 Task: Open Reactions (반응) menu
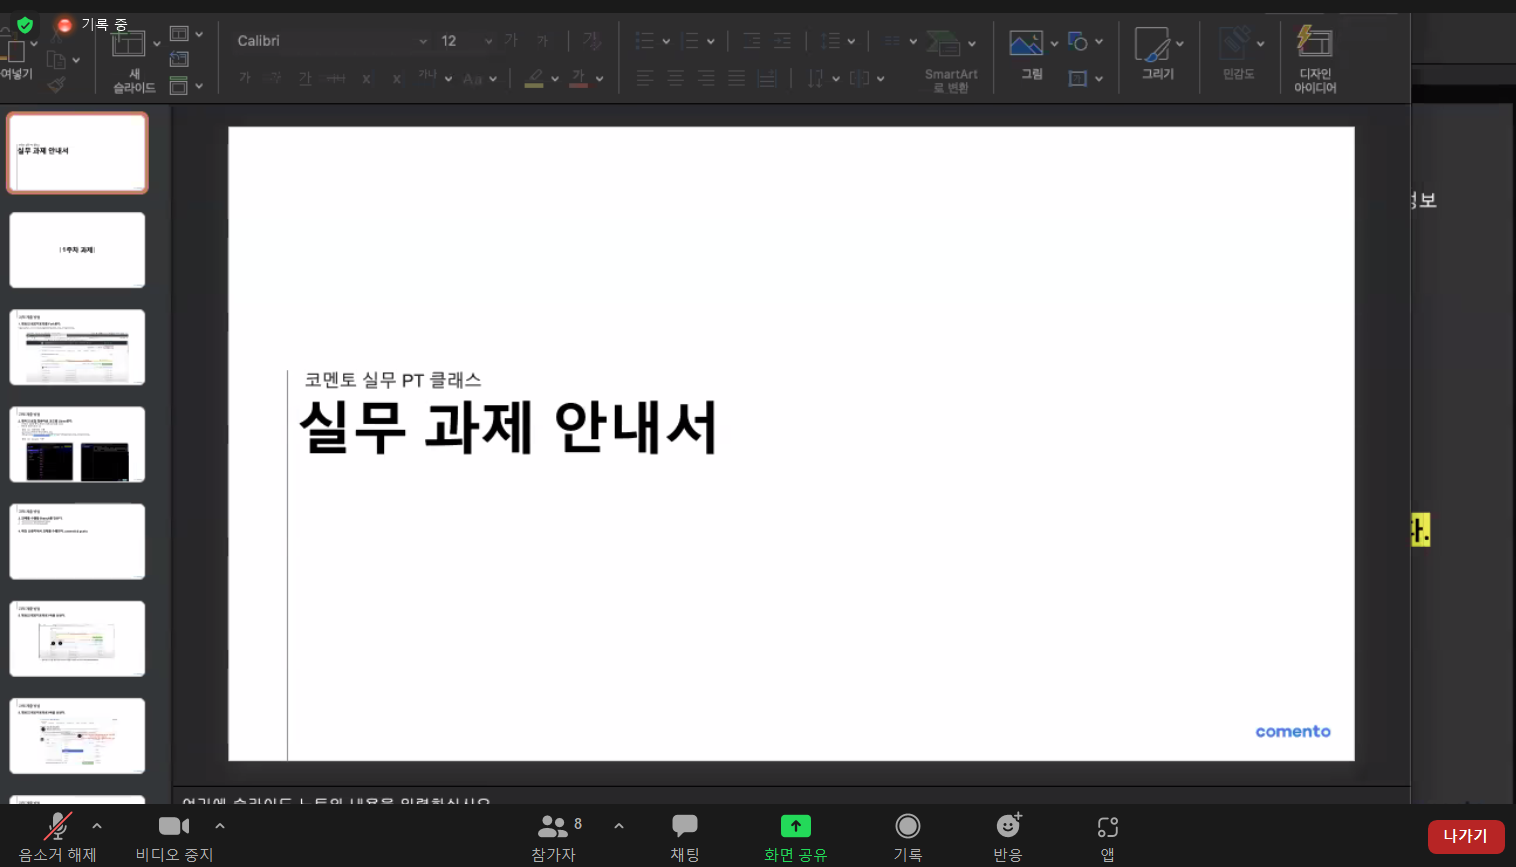coord(1008,837)
